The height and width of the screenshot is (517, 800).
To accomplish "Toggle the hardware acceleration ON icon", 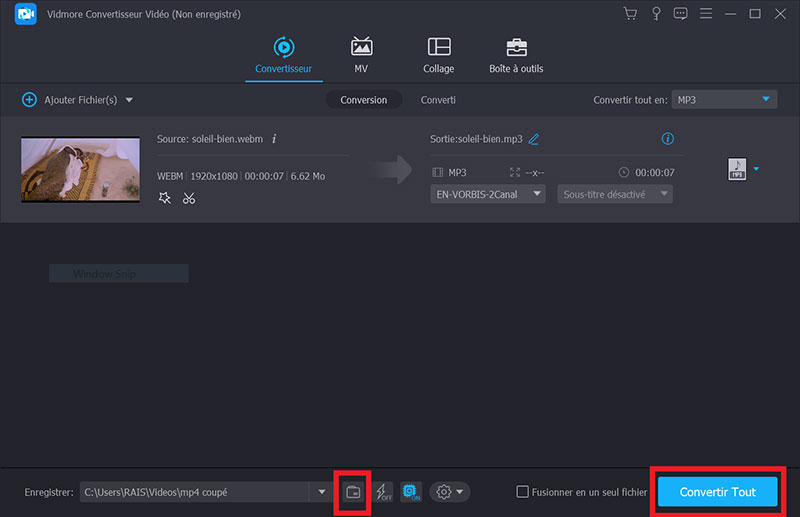I will click(411, 492).
